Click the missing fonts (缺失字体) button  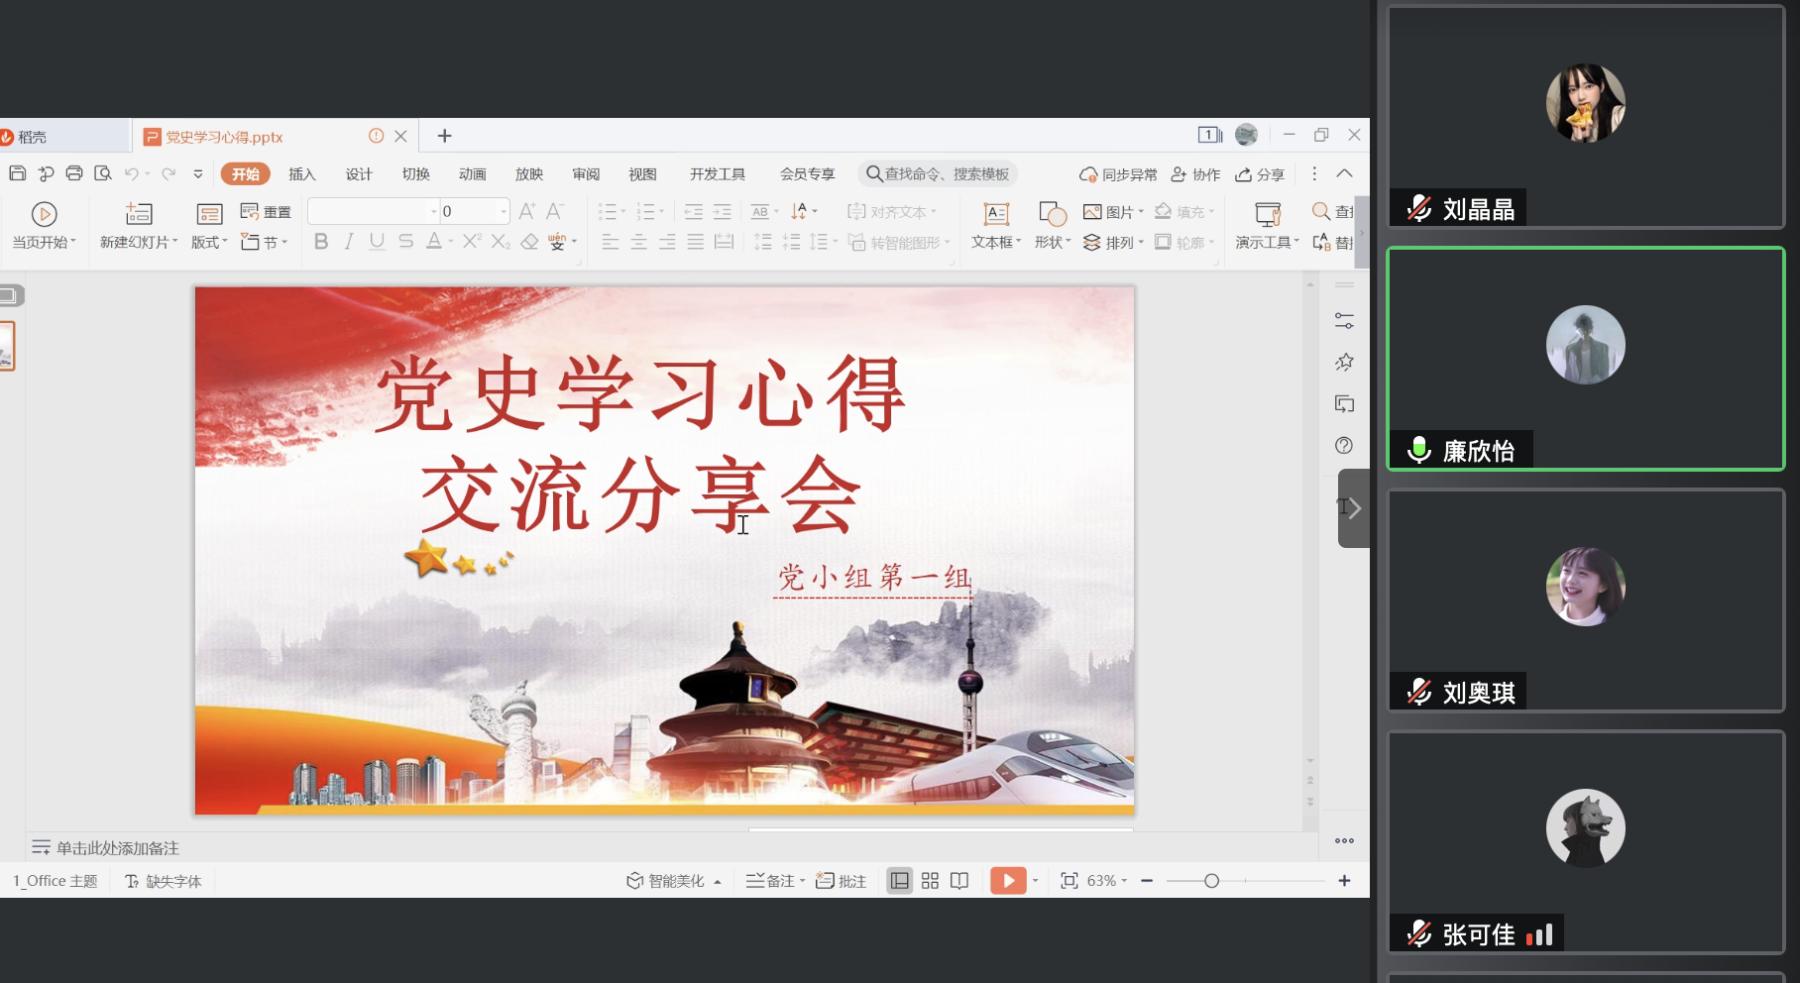coord(163,881)
